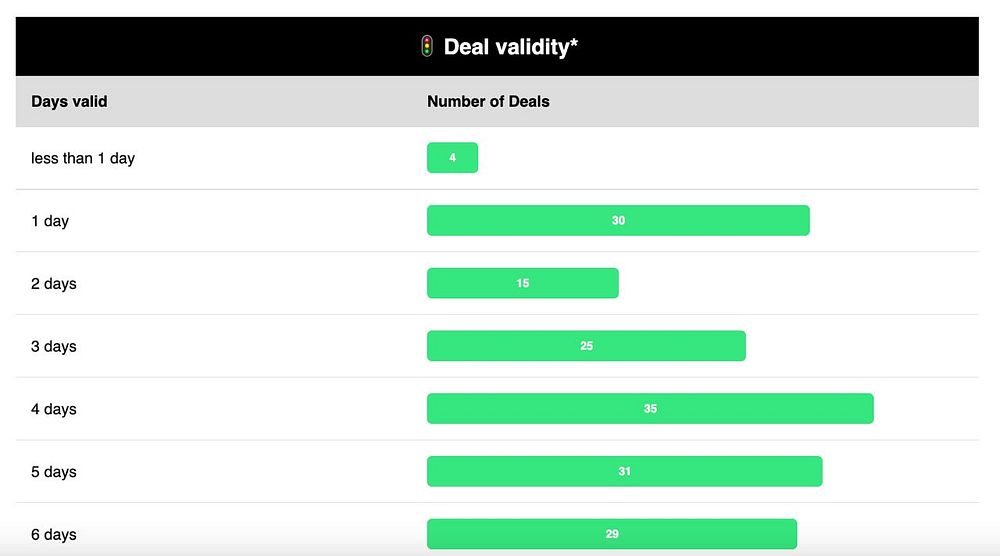Click the traffic light icon in header

[x=427, y=46]
